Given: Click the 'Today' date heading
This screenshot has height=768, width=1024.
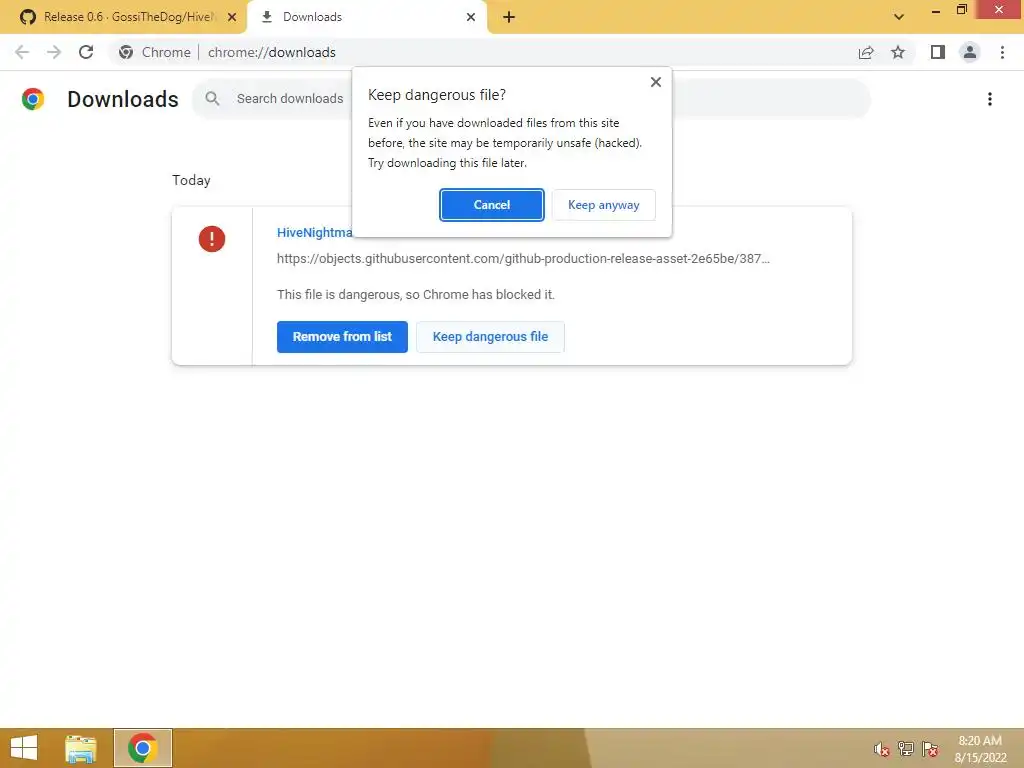Looking at the screenshot, I should [191, 180].
